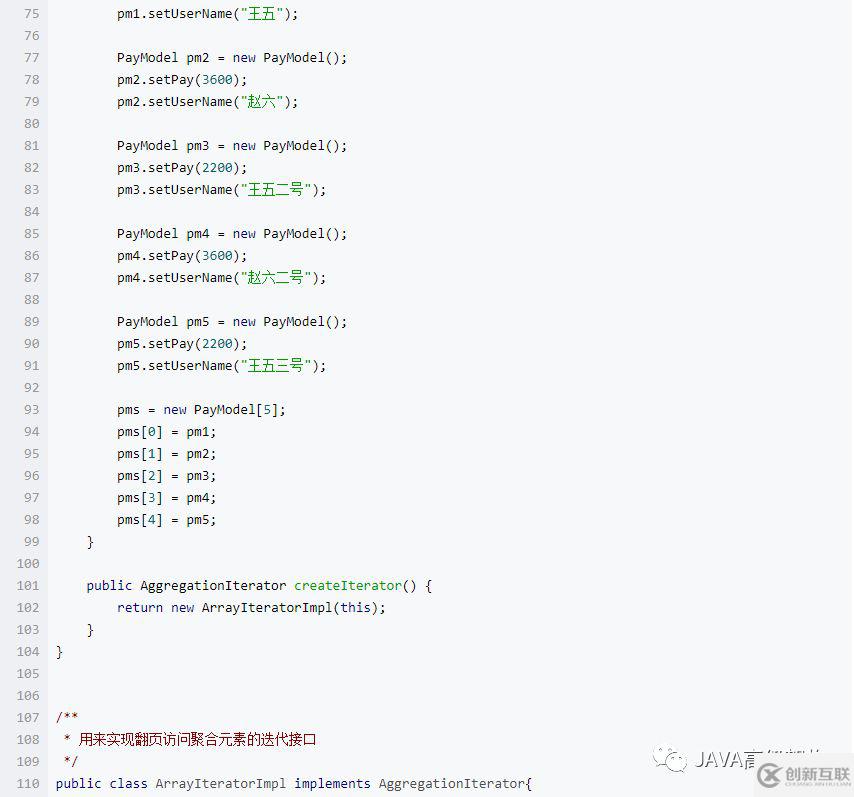Click pms = new PayModel[5]; line

pyautogui.click(x=201, y=410)
